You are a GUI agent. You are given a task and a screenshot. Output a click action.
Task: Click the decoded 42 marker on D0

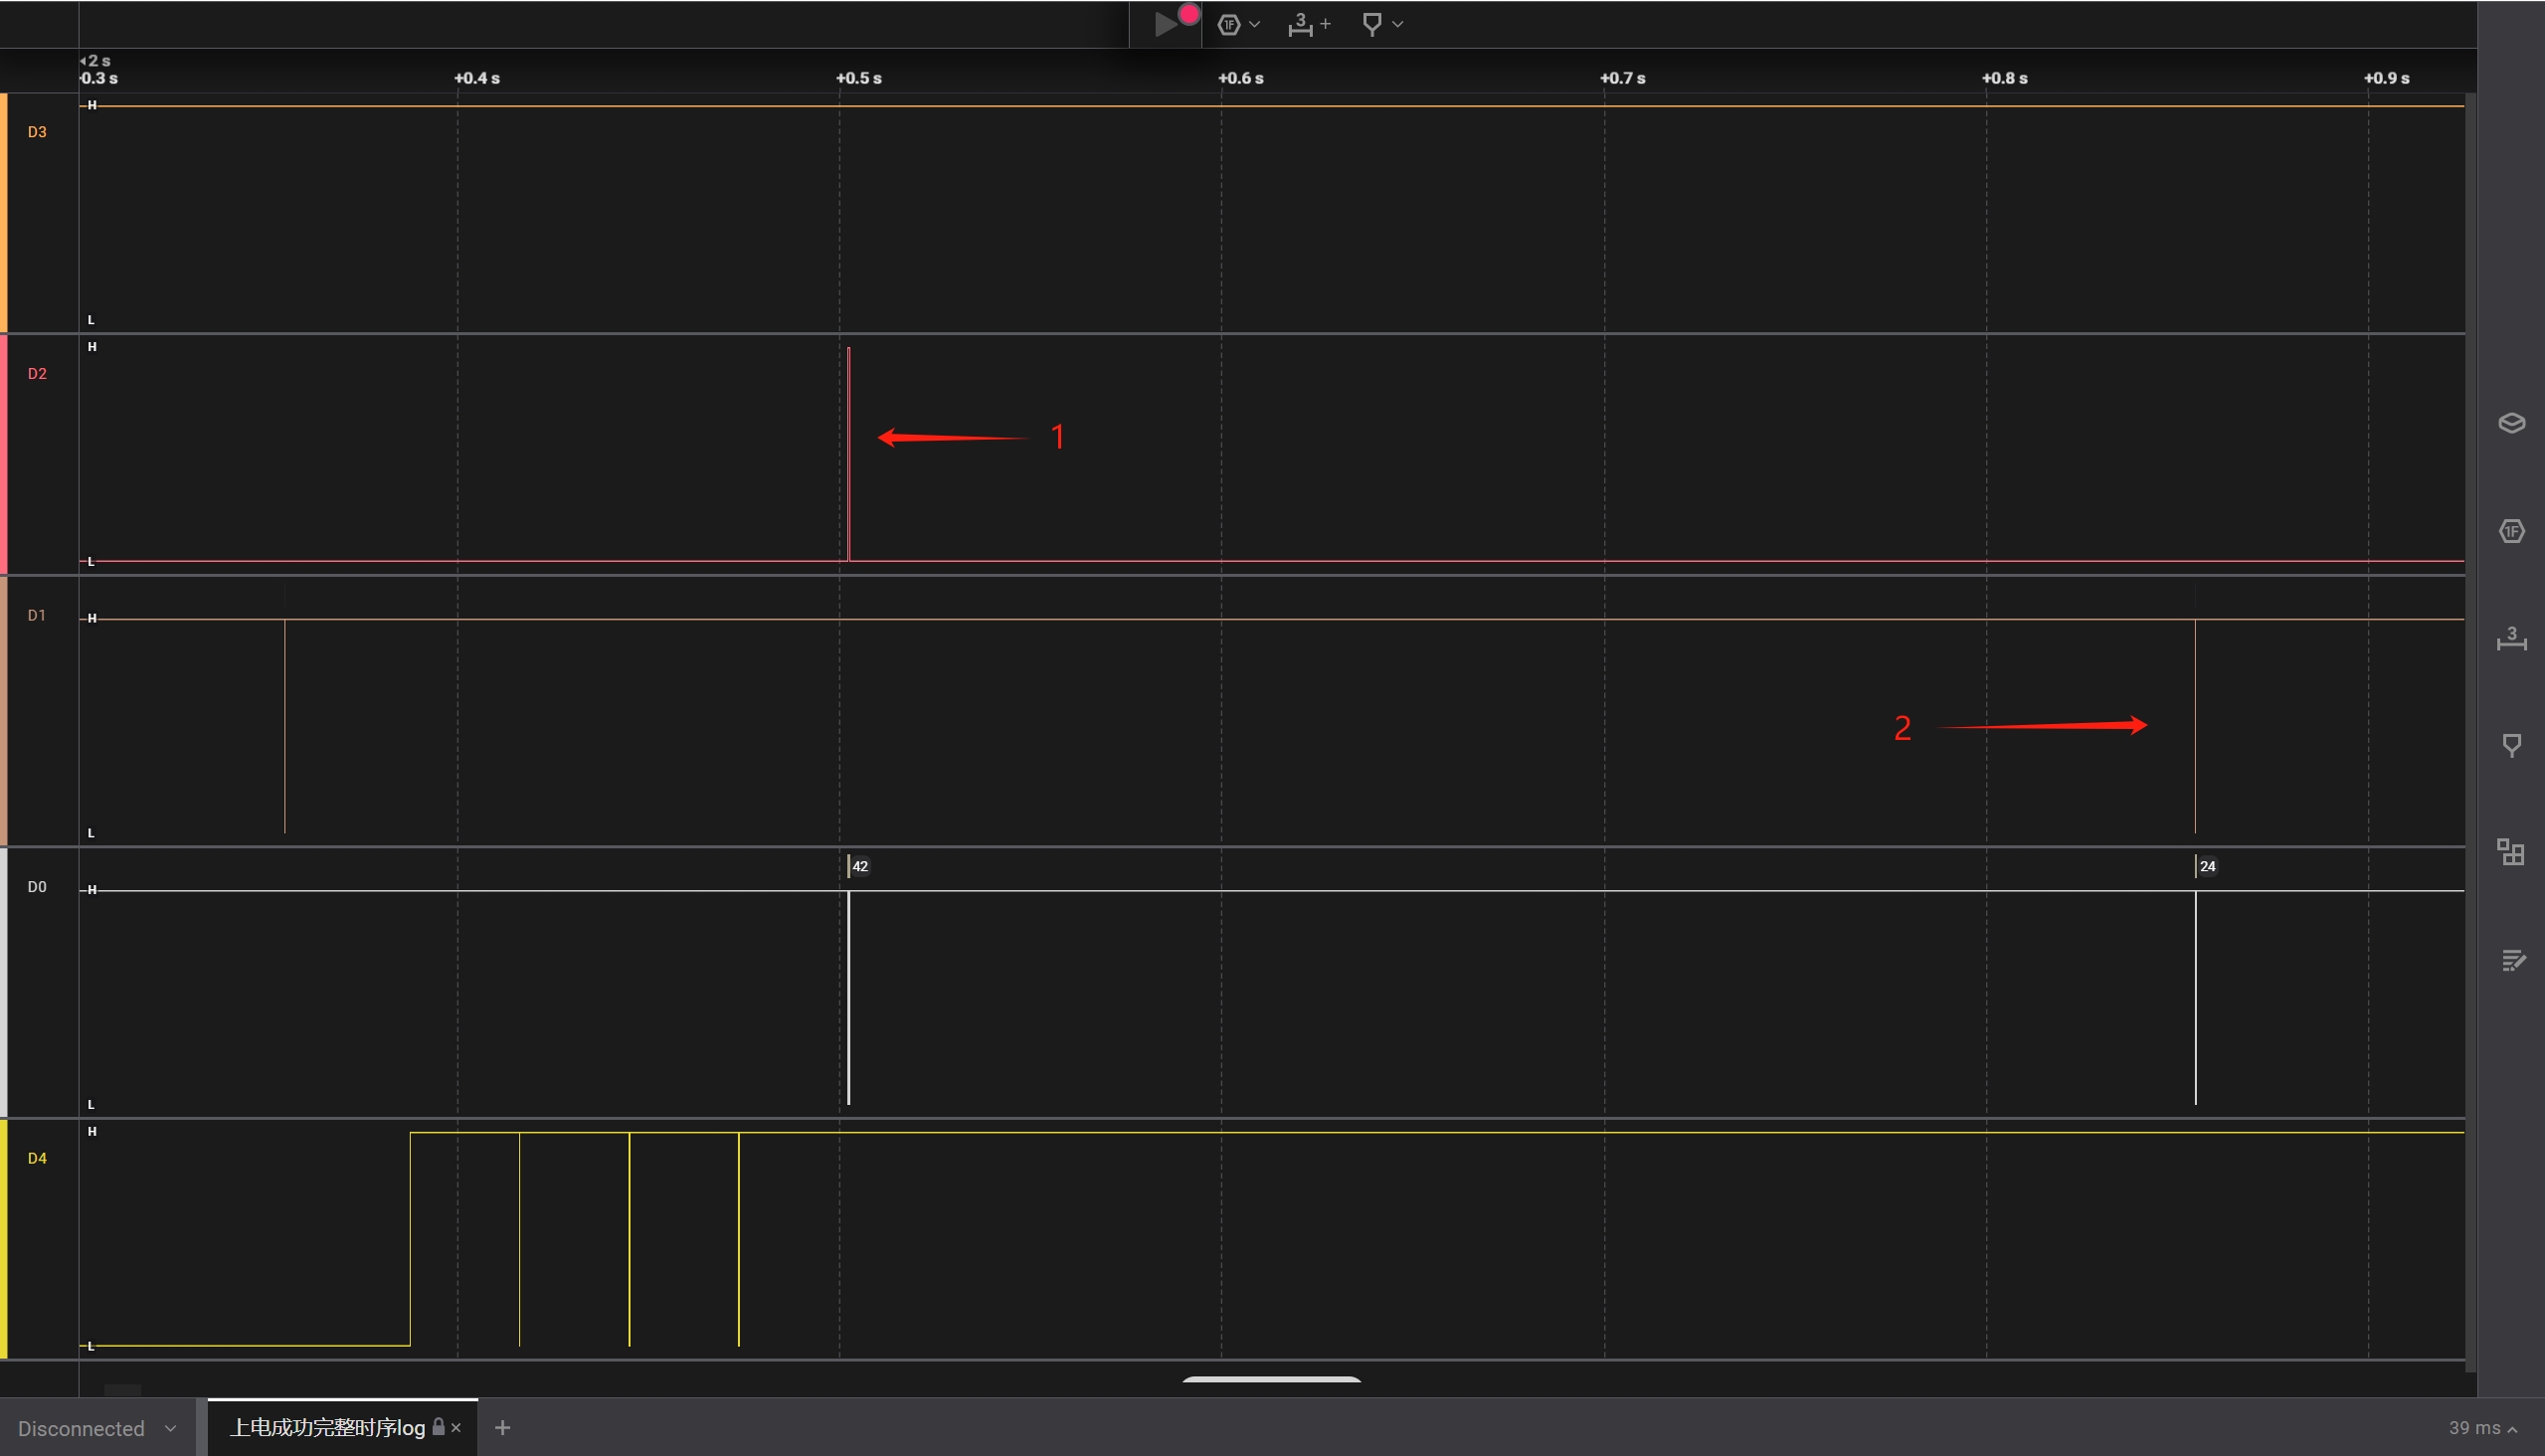859,866
